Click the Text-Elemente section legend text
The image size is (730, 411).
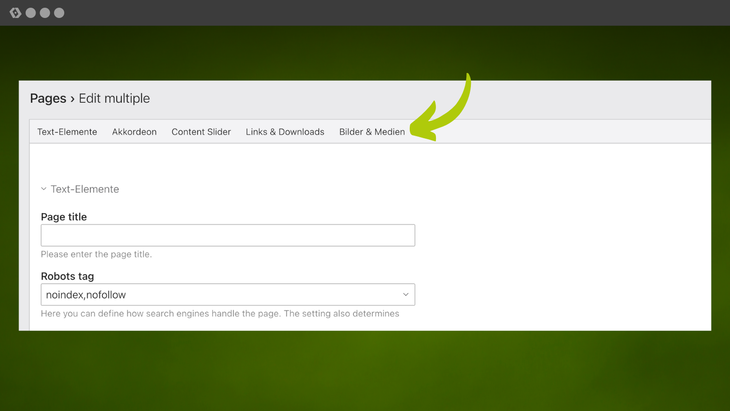pyautogui.click(x=85, y=189)
